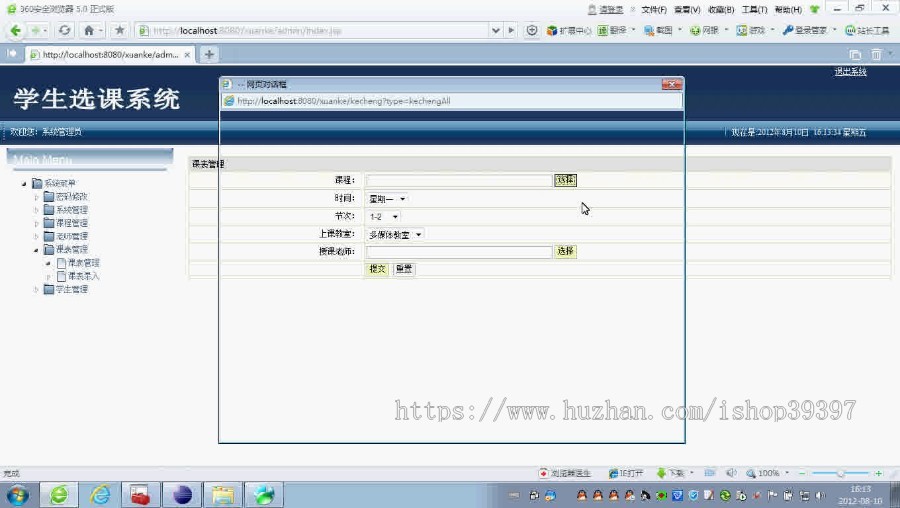Expand the 学生管理 folder
The image size is (900, 508).
[36, 289]
